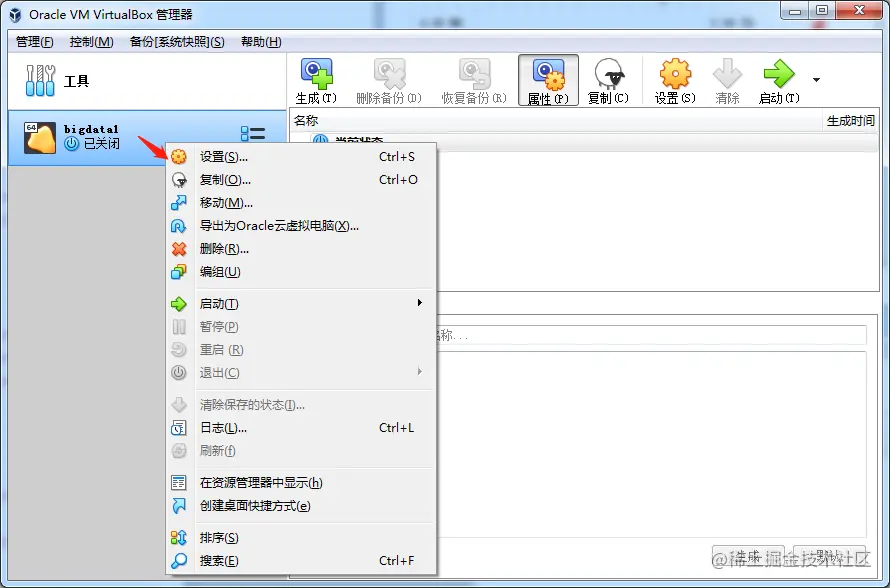Click the Take snapshot (生成) toolbar icon
This screenshot has height=588, width=890.
pyautogui.click(x=317, y=74)
